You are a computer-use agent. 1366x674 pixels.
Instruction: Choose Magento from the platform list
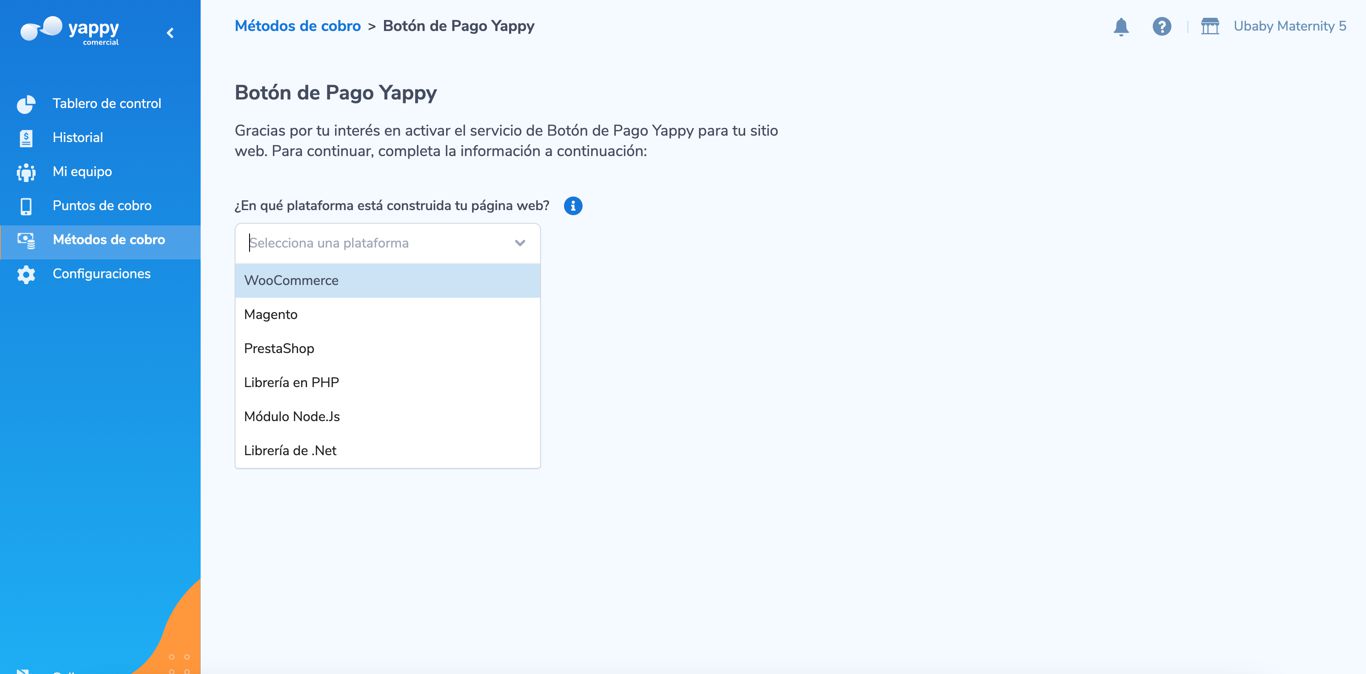pyautogui.click(x=388, y=315)
